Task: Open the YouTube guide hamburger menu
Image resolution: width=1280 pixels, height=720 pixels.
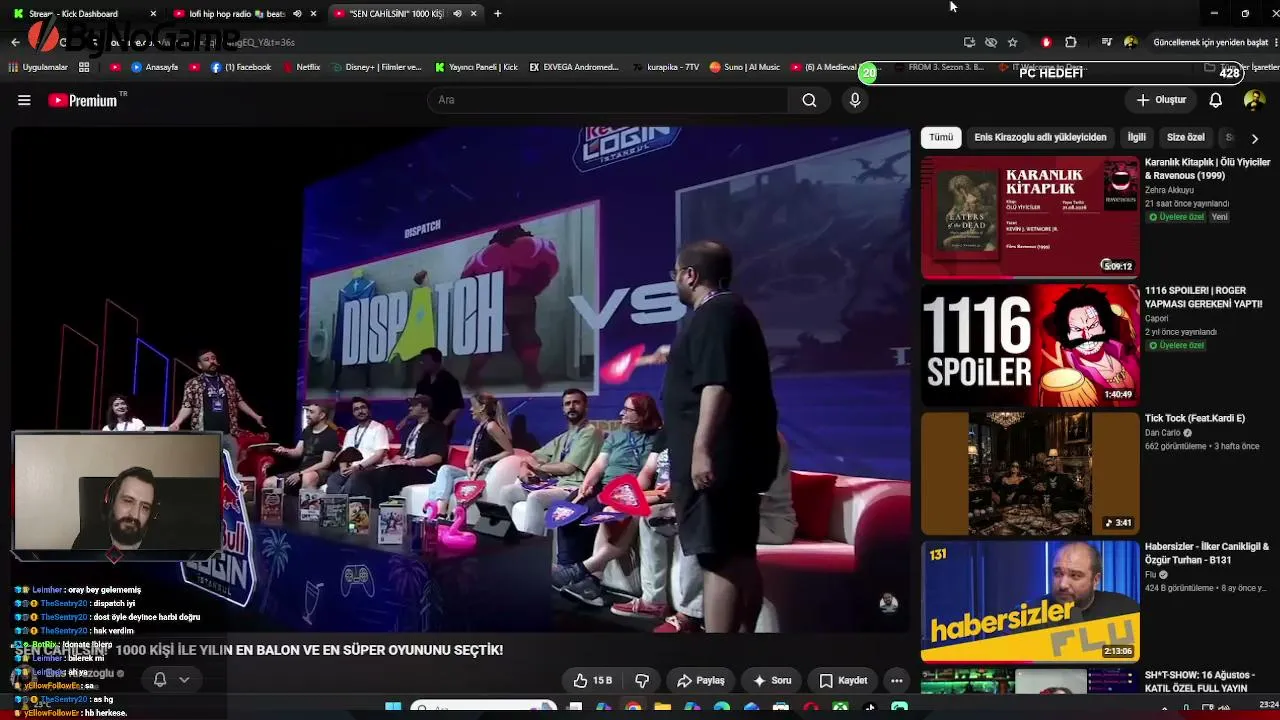Action: 24,100
